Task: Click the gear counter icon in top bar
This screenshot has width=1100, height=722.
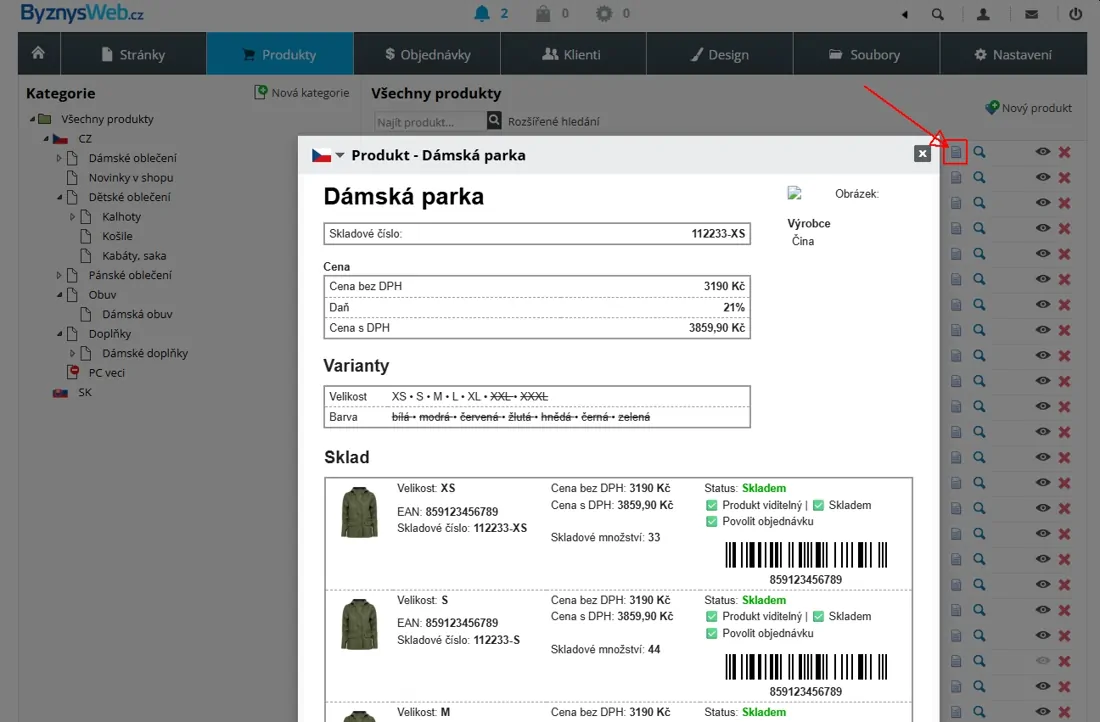Action: [604, 13]
